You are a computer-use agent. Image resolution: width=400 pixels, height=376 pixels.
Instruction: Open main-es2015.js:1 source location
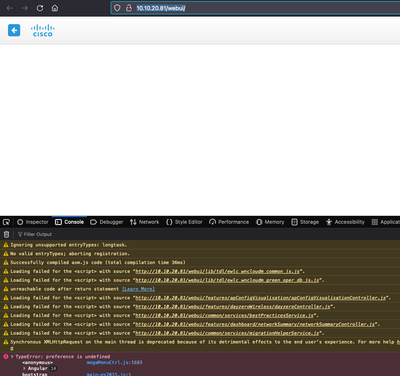[x=109, y=374]
